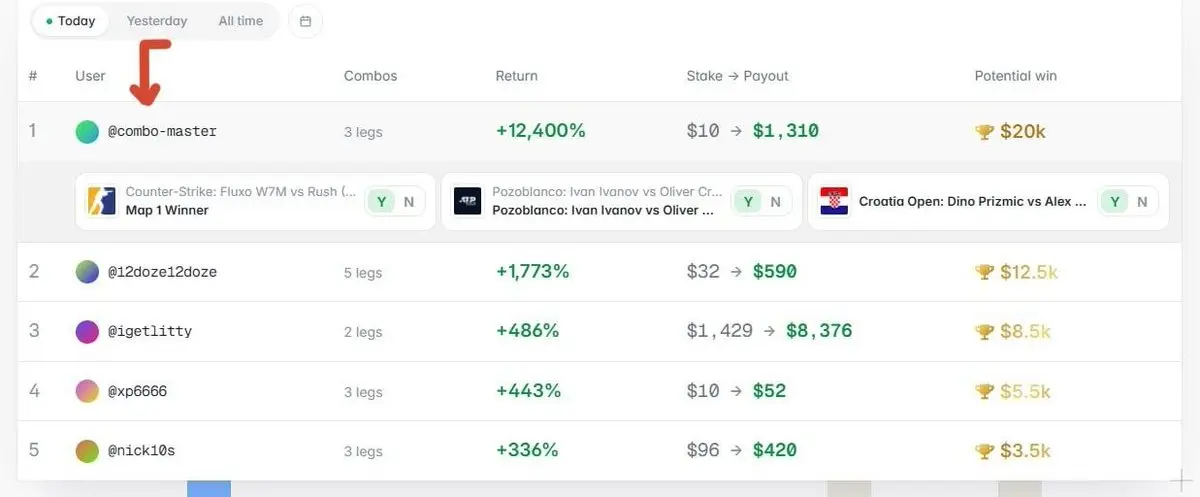The image size is (1200, 497).
Task: Open the calendar date picker icon
Action: click(305, 21)
